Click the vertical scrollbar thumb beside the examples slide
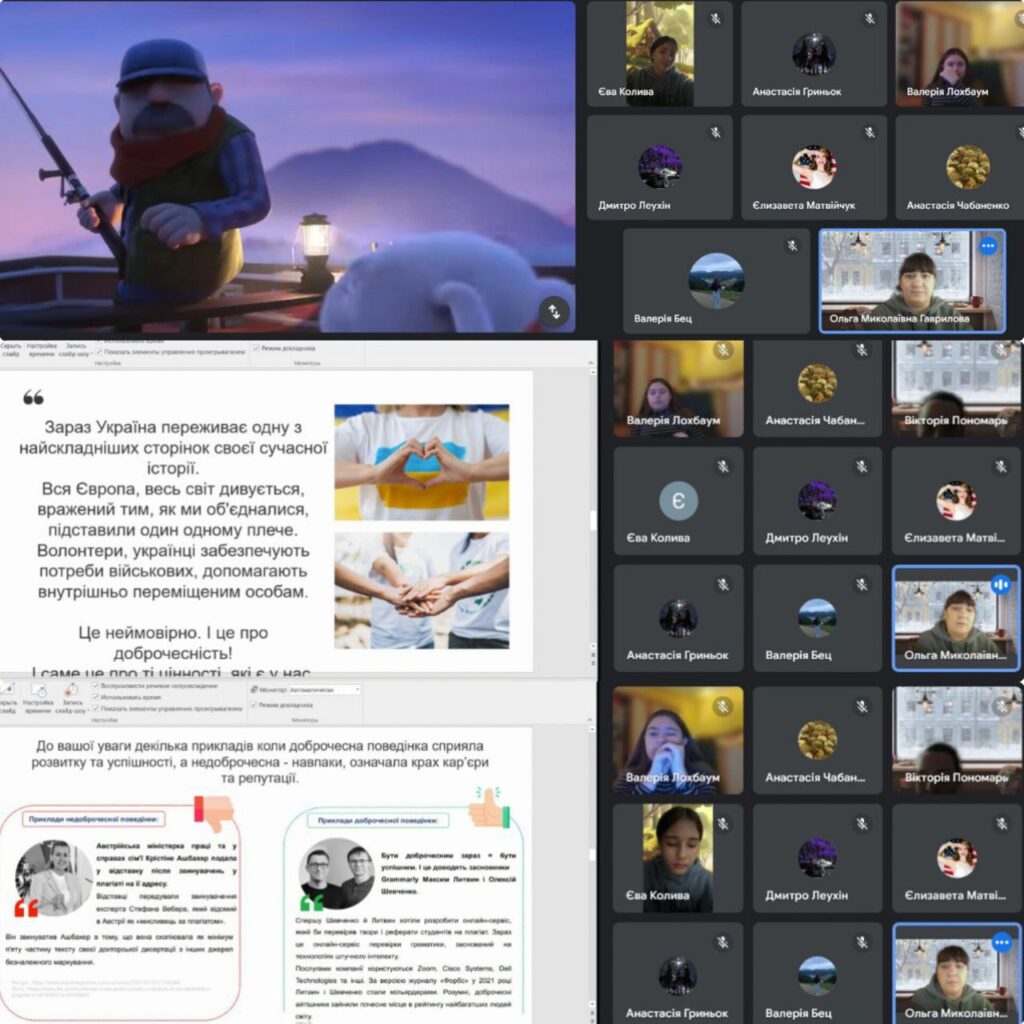Screen dimensions: 1024x1024 [593, 854]
